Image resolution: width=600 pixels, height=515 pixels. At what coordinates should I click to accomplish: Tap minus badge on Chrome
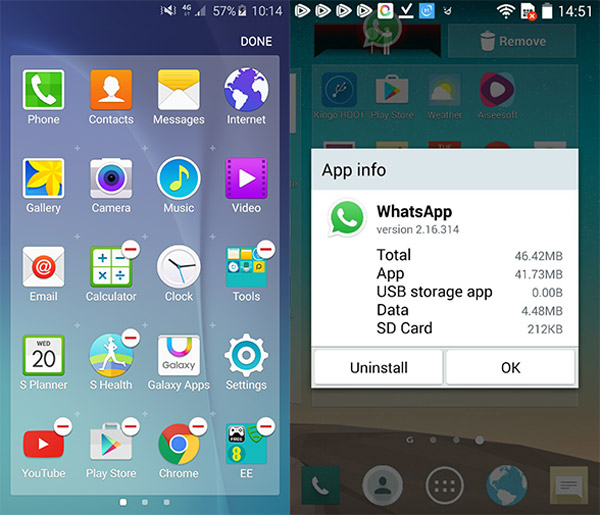click(198, 426)
